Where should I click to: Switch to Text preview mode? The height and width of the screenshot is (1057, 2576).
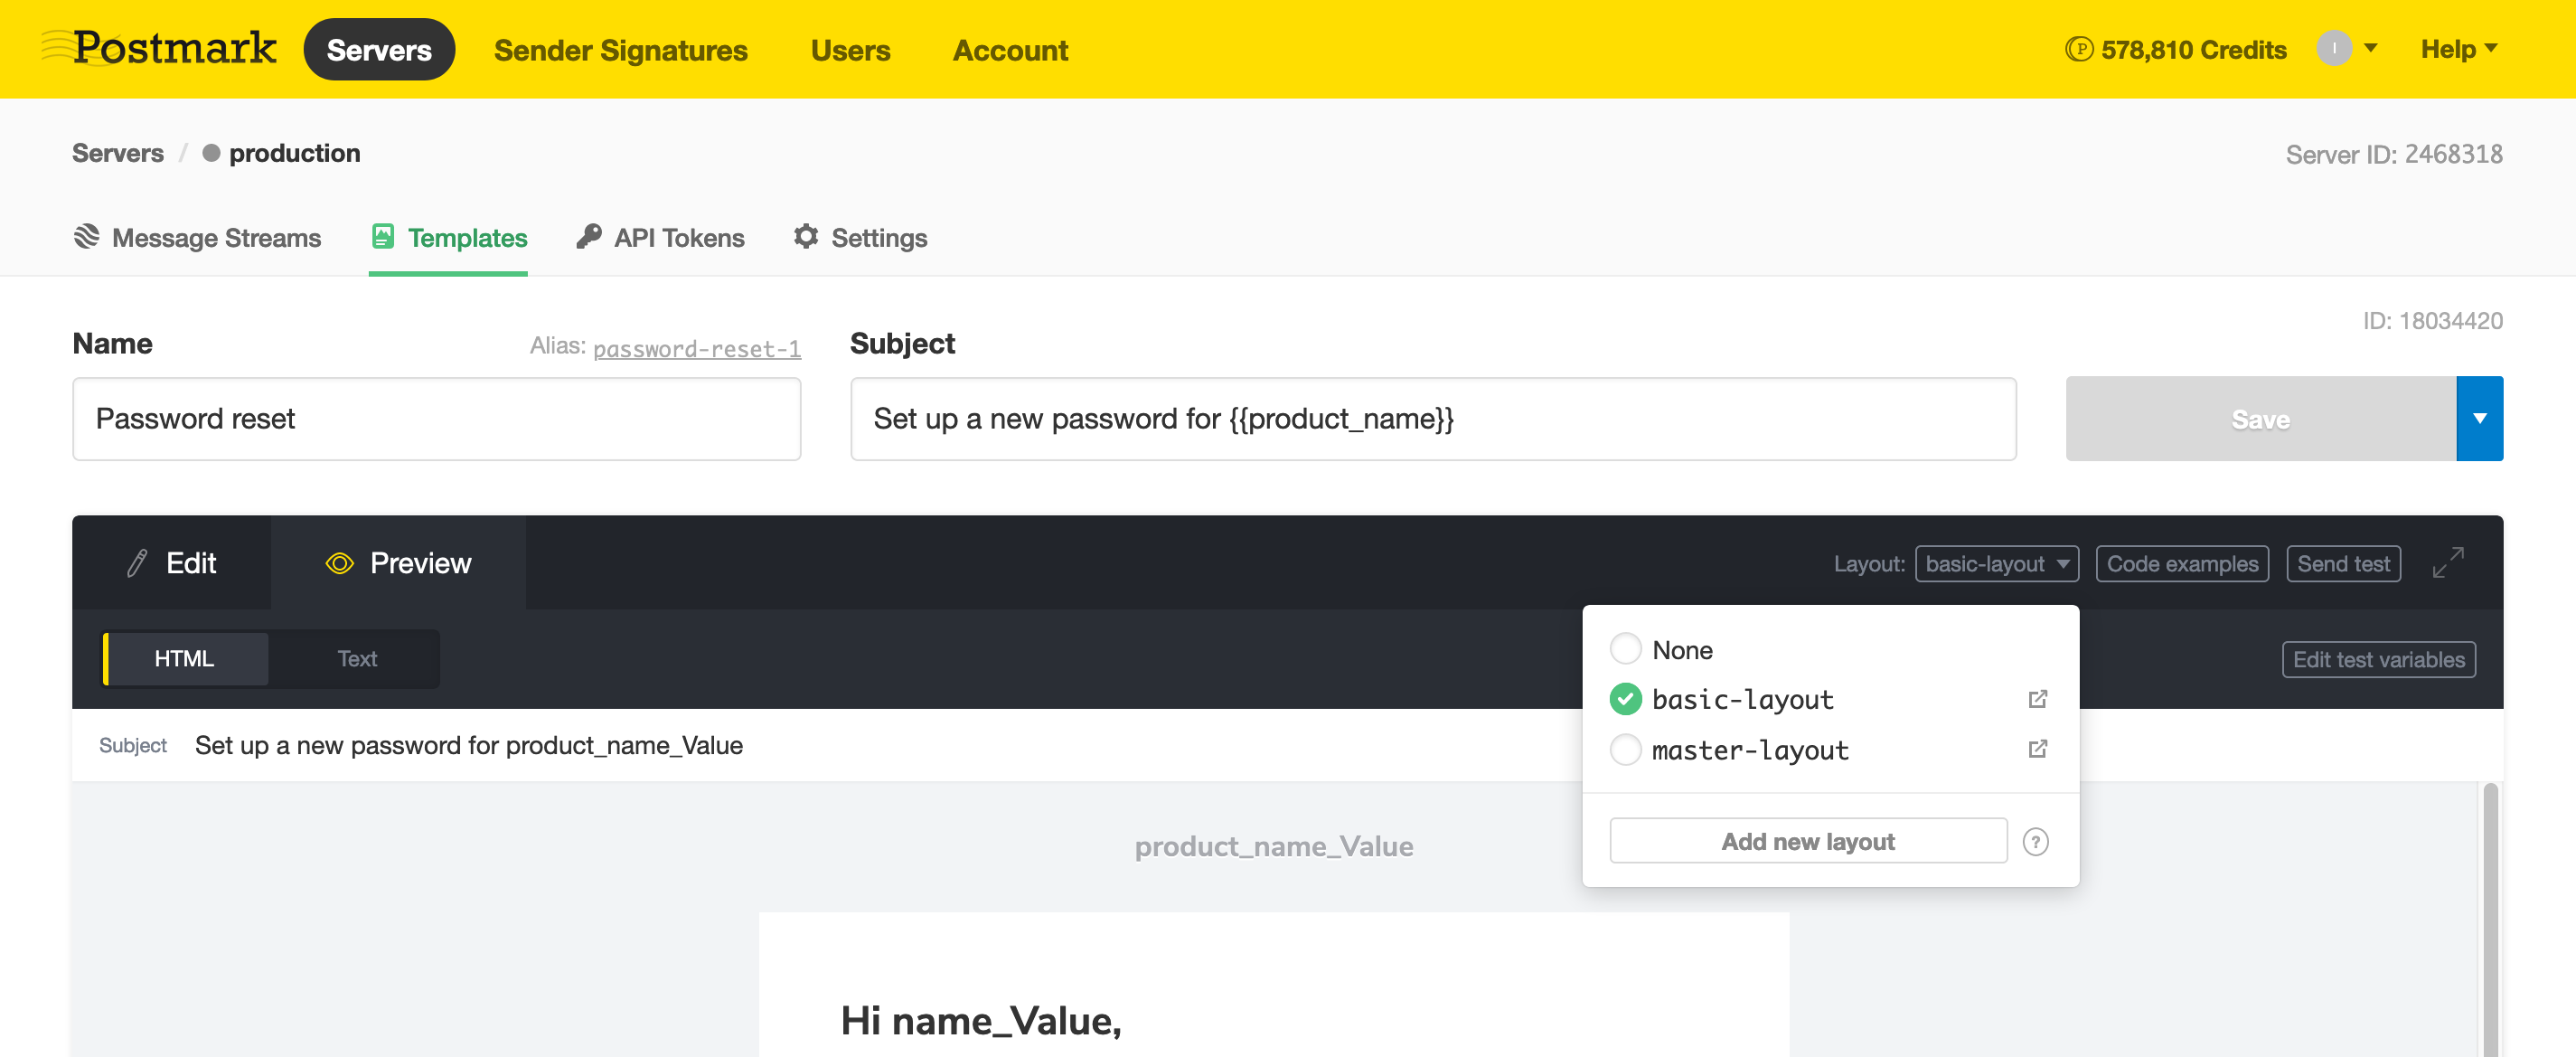click(x=356, y=659)
